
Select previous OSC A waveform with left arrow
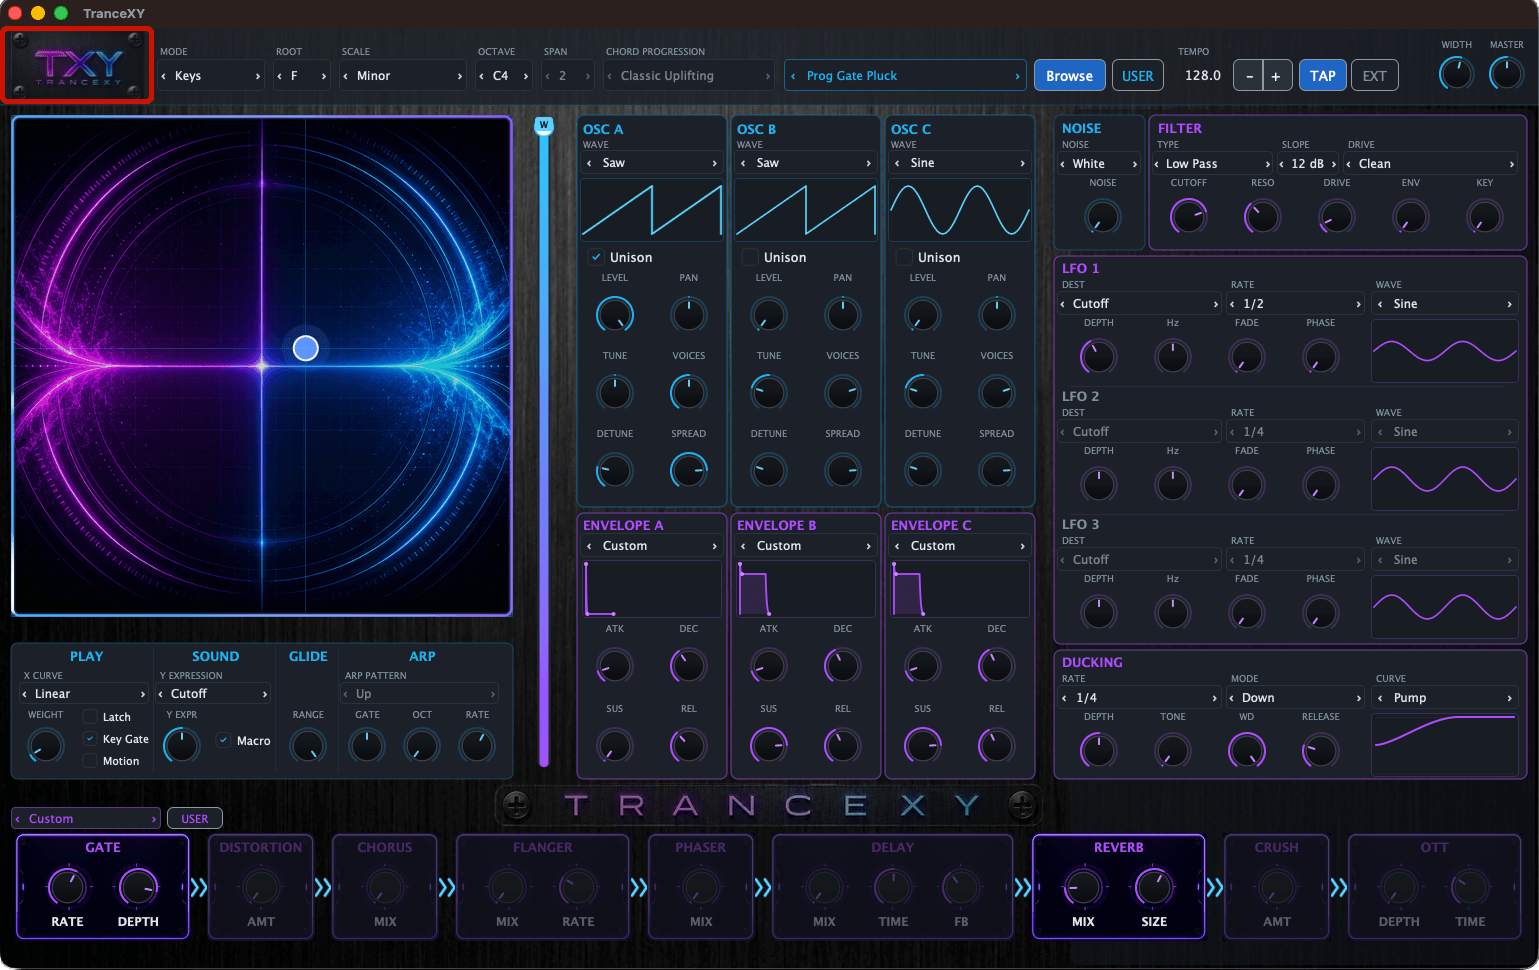[589, 163]
